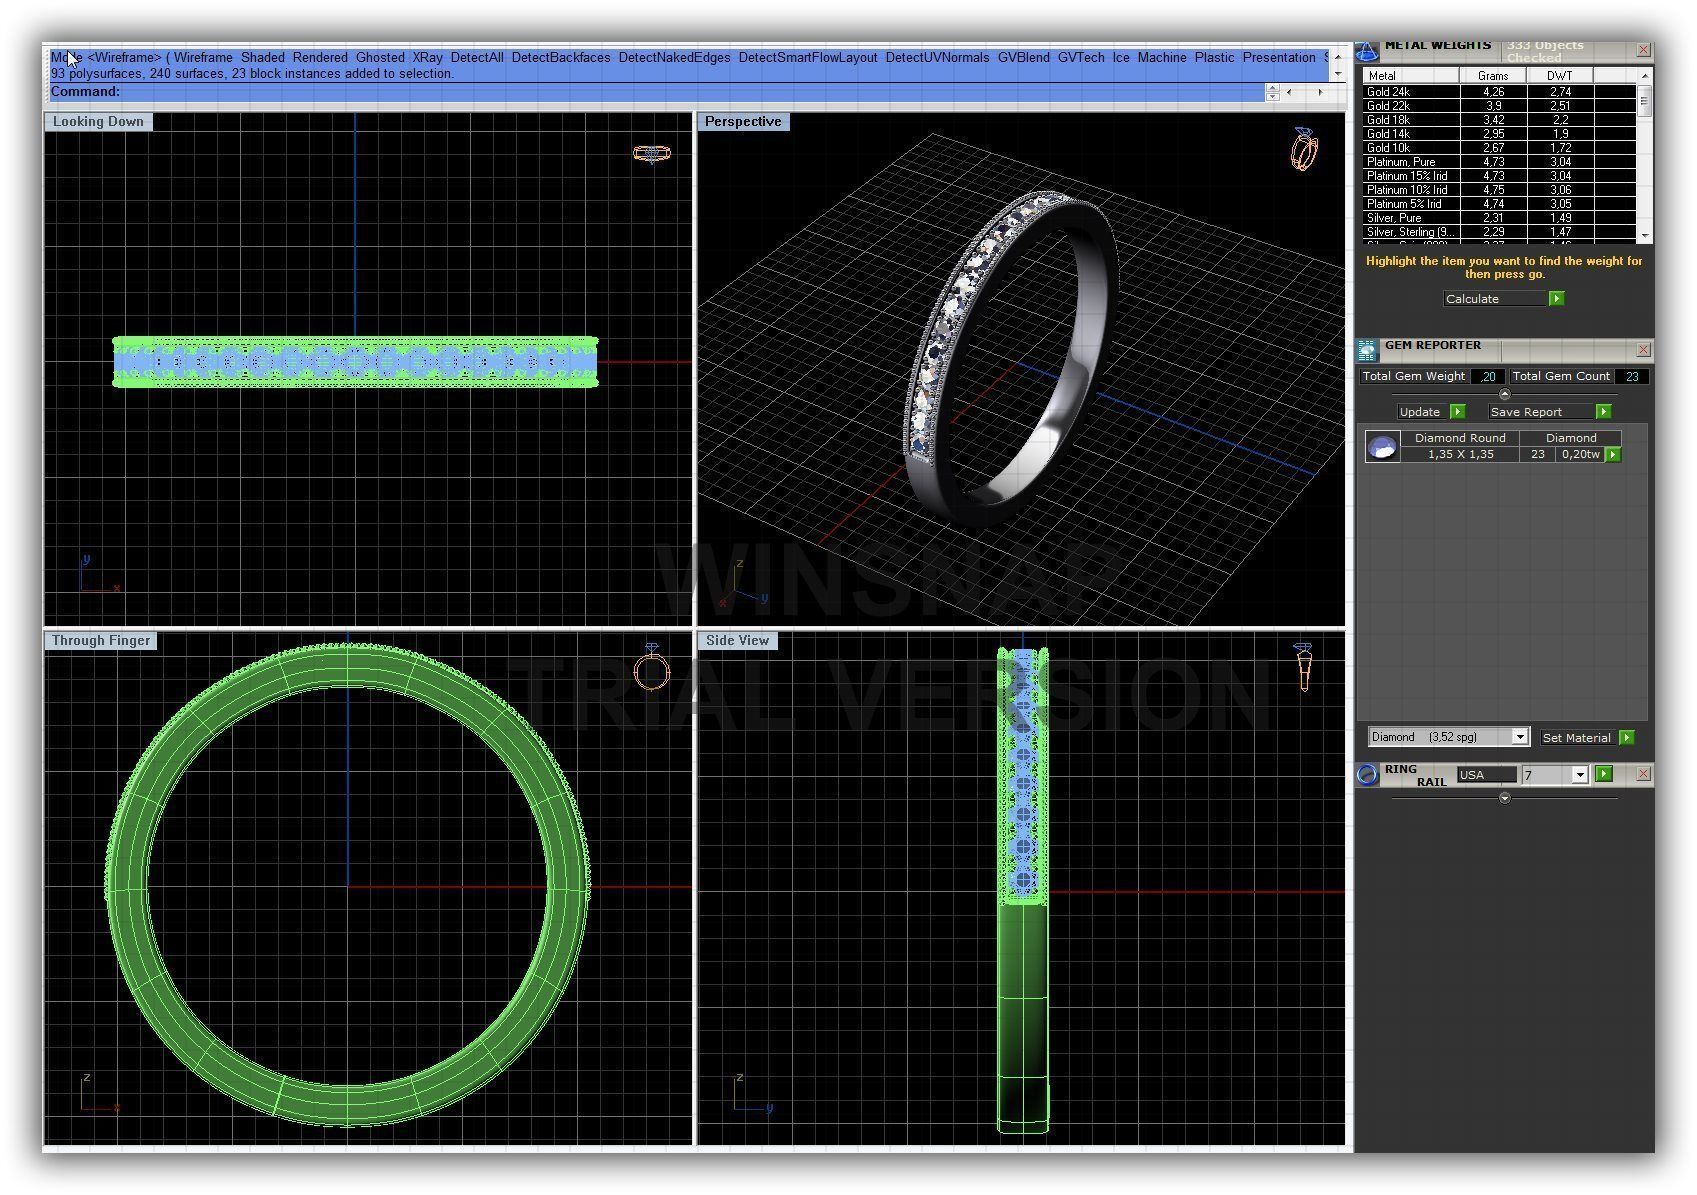Close the Gem Reporter panel
This screenshot has height=1195, width=1697.
pos(1643,350)
